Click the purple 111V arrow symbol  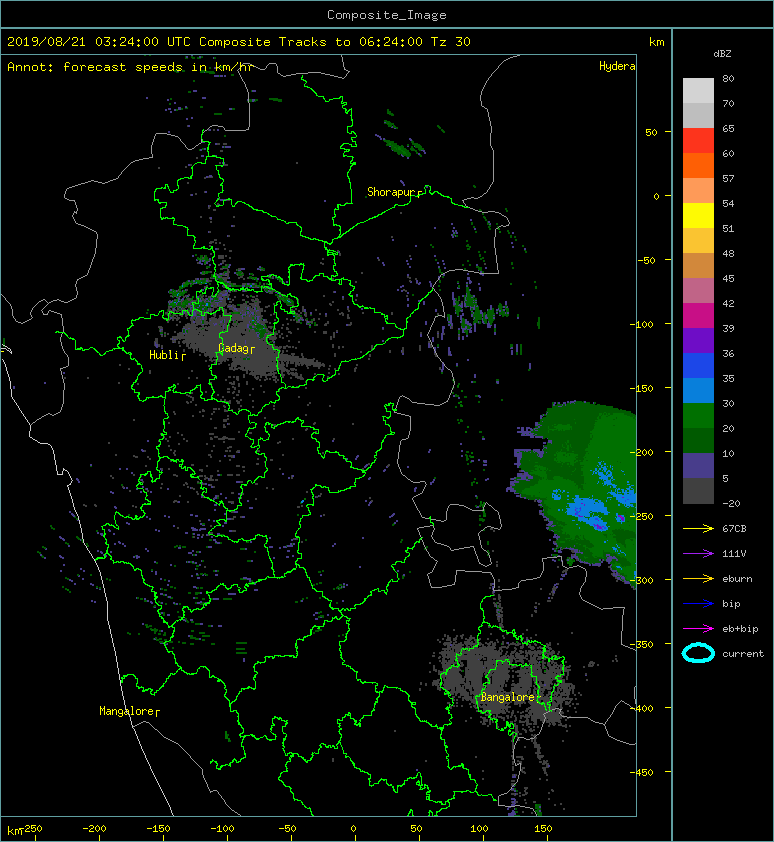698,554
